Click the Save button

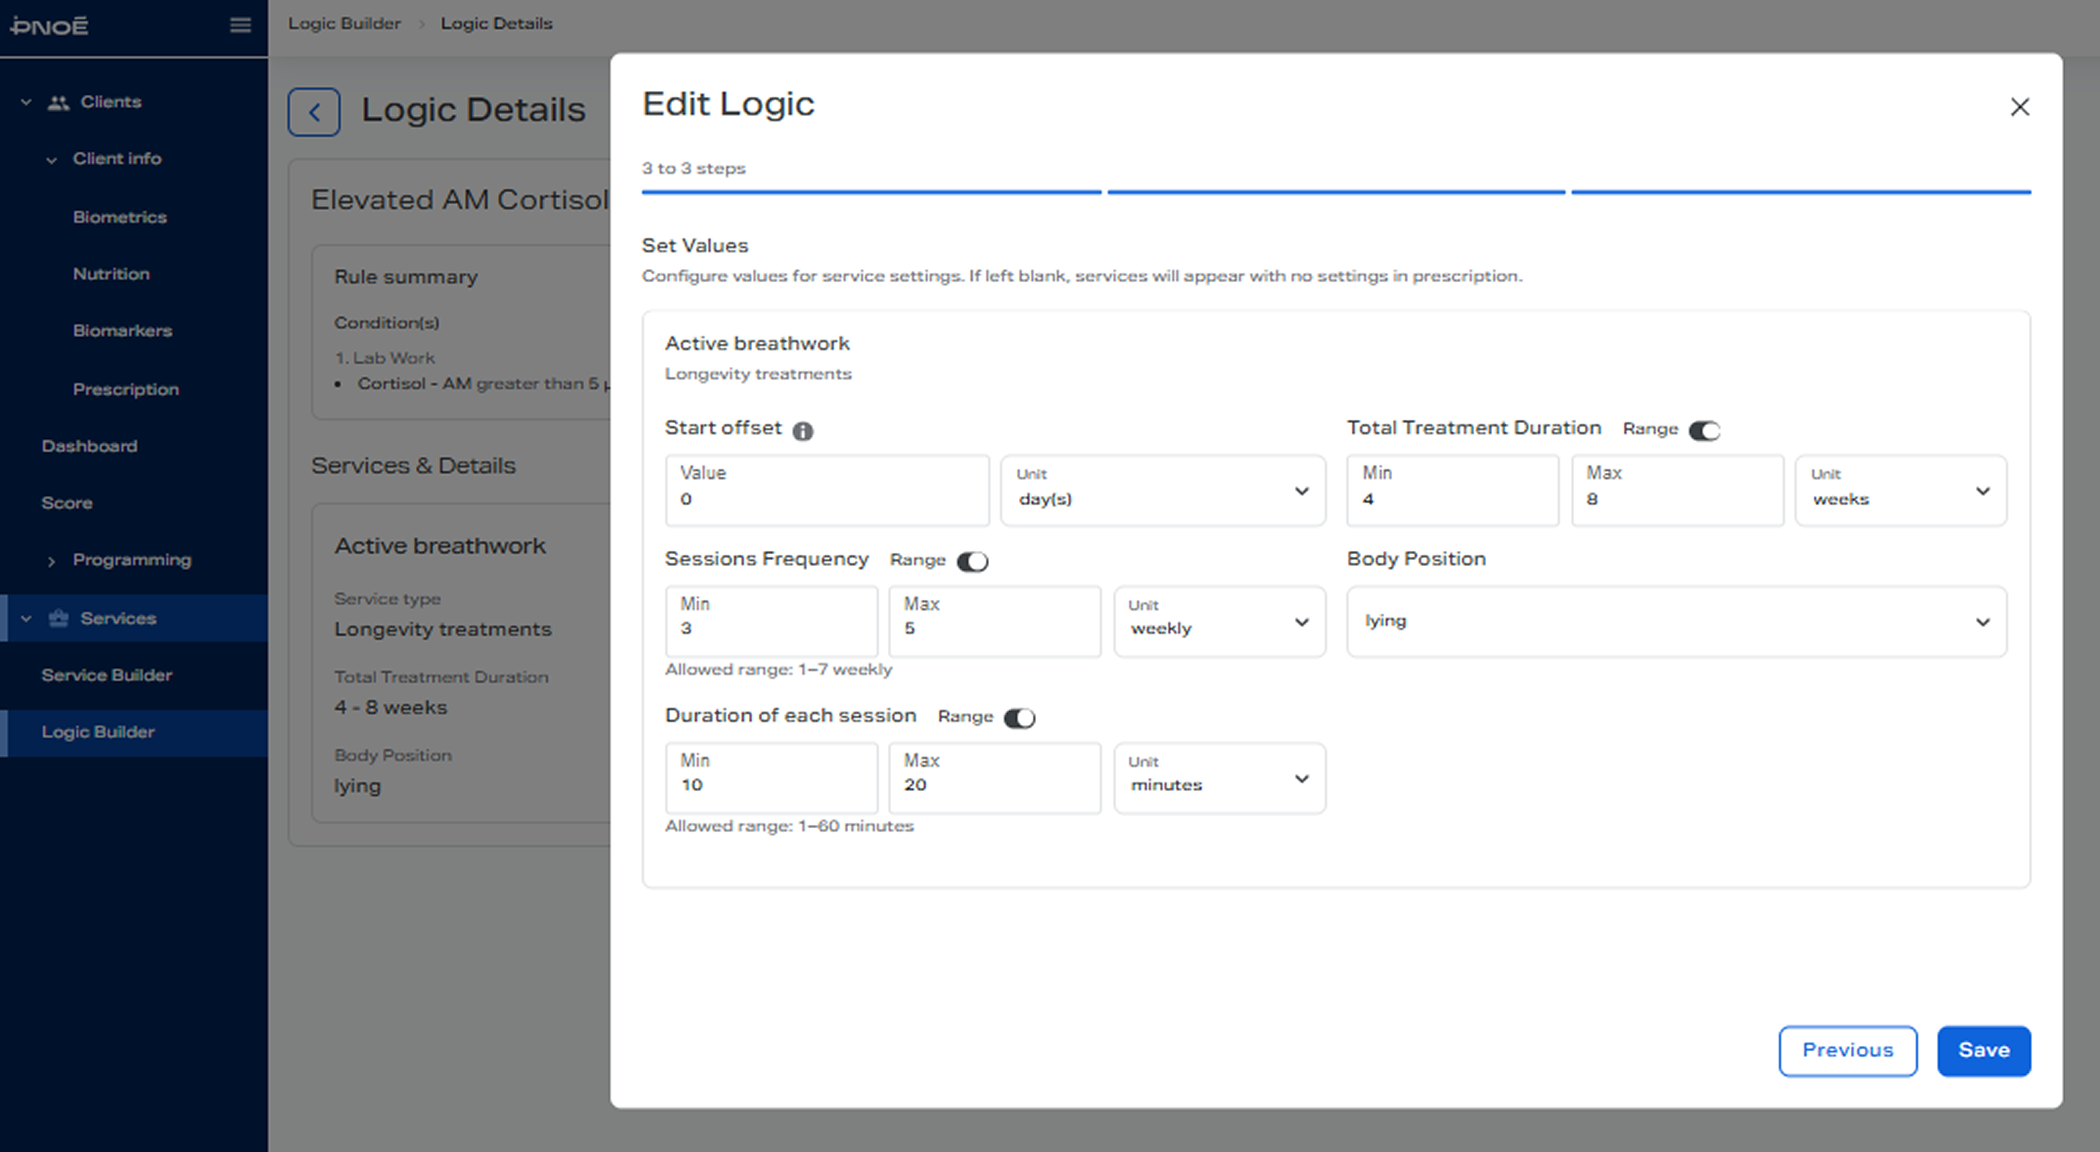coord(1983,1050)
